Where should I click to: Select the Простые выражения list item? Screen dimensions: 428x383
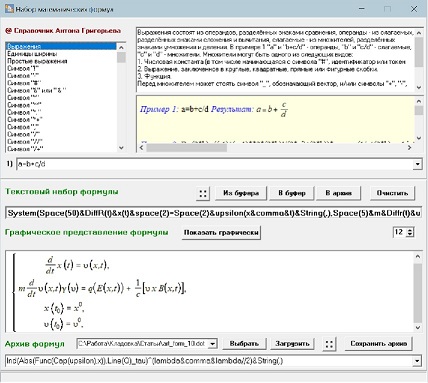click(61, 61)
